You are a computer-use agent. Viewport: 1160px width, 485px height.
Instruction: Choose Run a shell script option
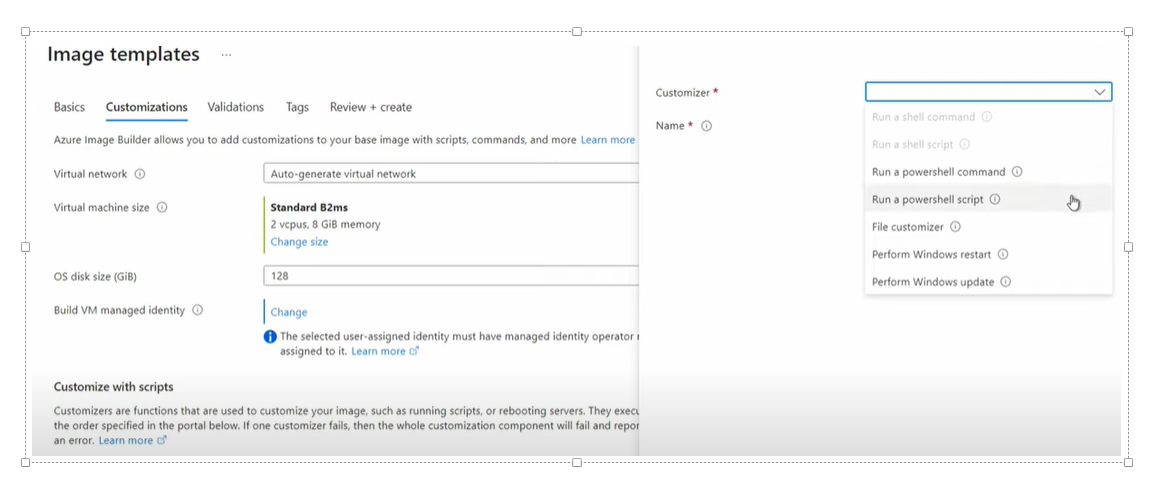988,145
